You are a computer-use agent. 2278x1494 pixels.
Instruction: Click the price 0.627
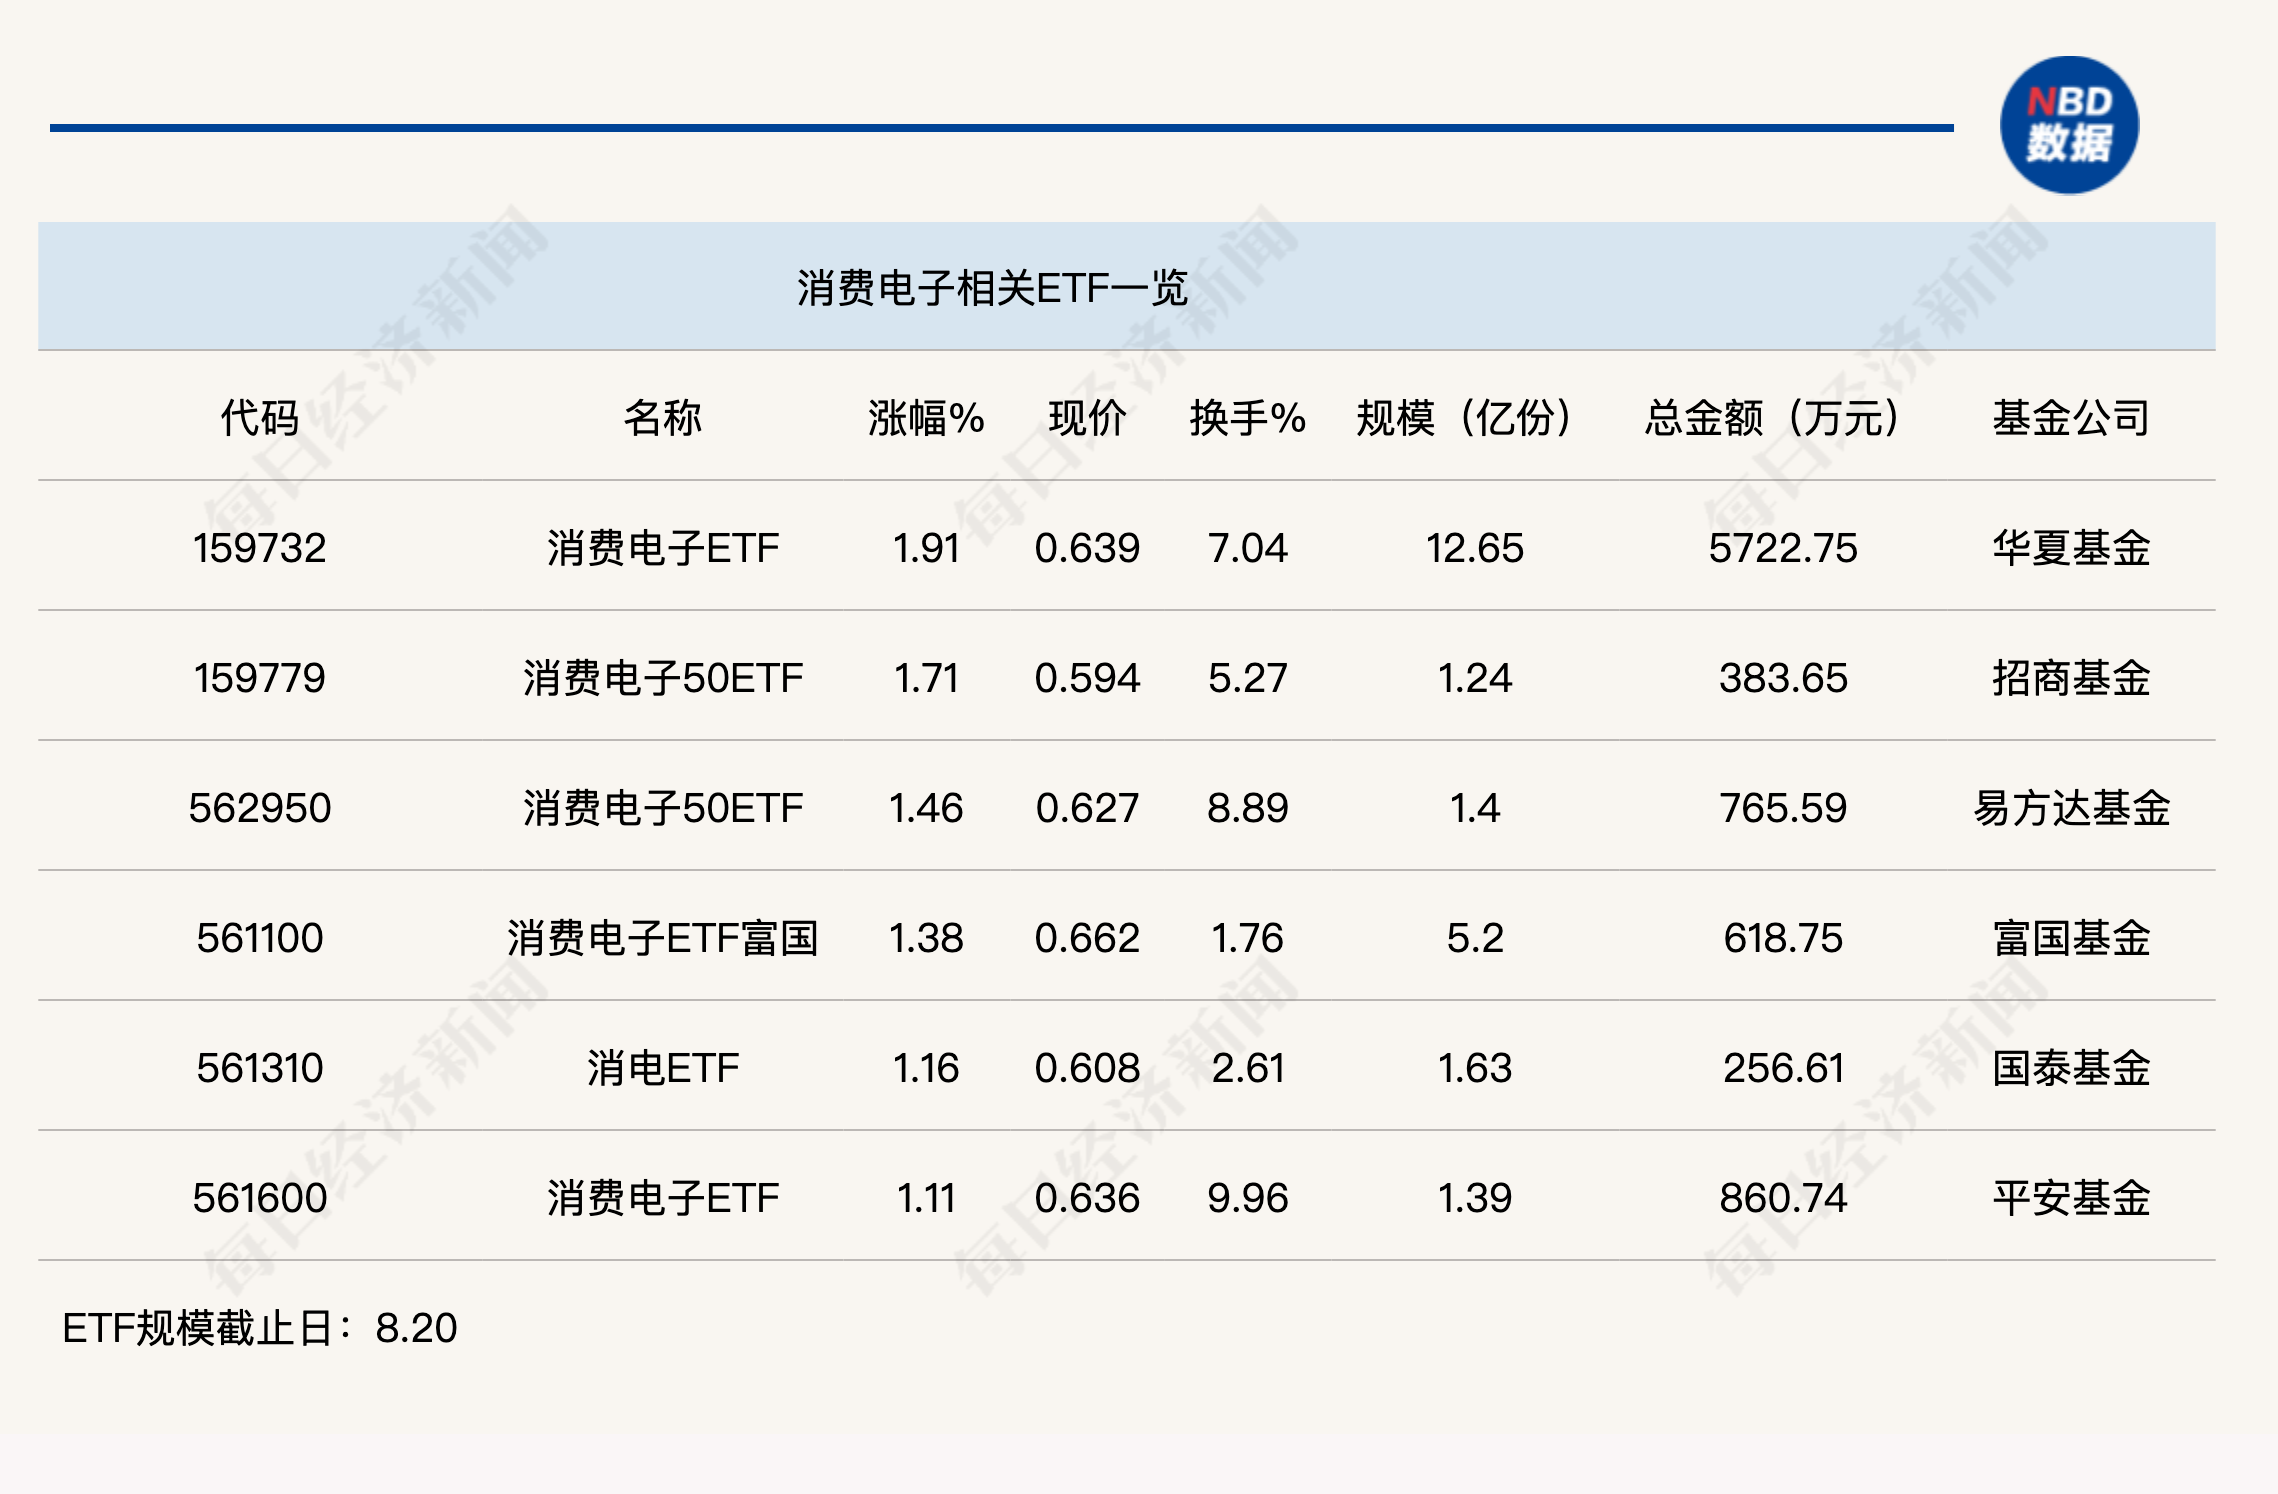click(1088, 808)
